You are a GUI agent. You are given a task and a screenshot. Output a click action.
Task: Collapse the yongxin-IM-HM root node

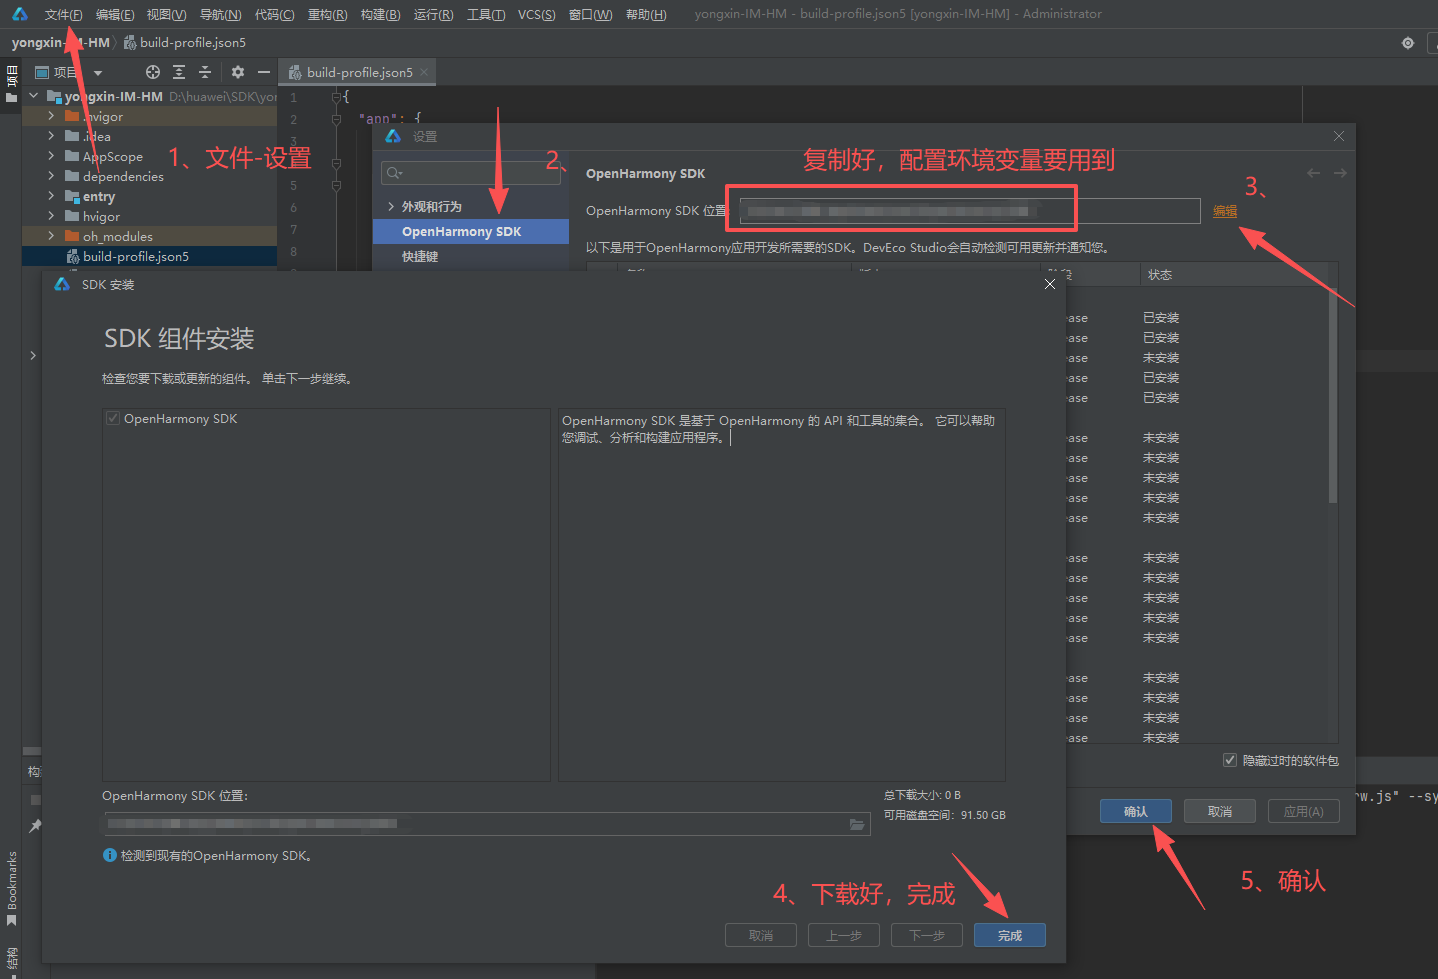tap(34, 96)
